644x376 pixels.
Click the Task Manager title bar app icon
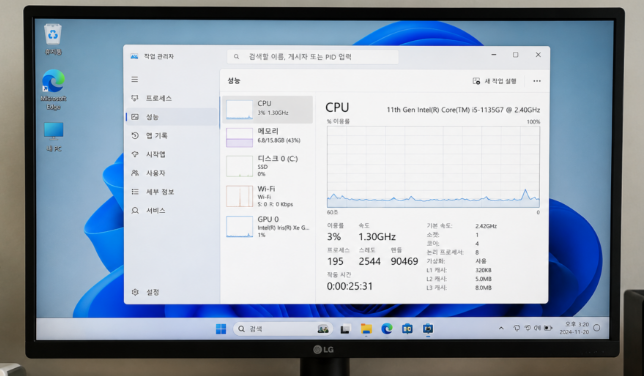[x=134, y=56]
